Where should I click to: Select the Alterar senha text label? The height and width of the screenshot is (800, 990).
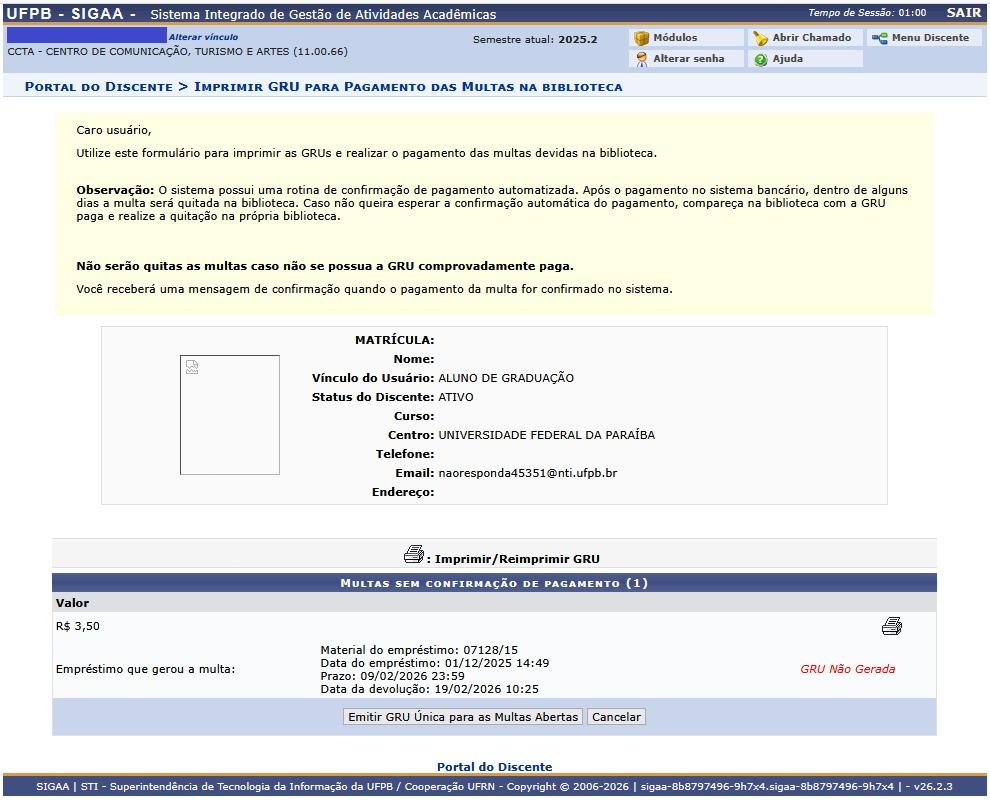click(688, 59)
